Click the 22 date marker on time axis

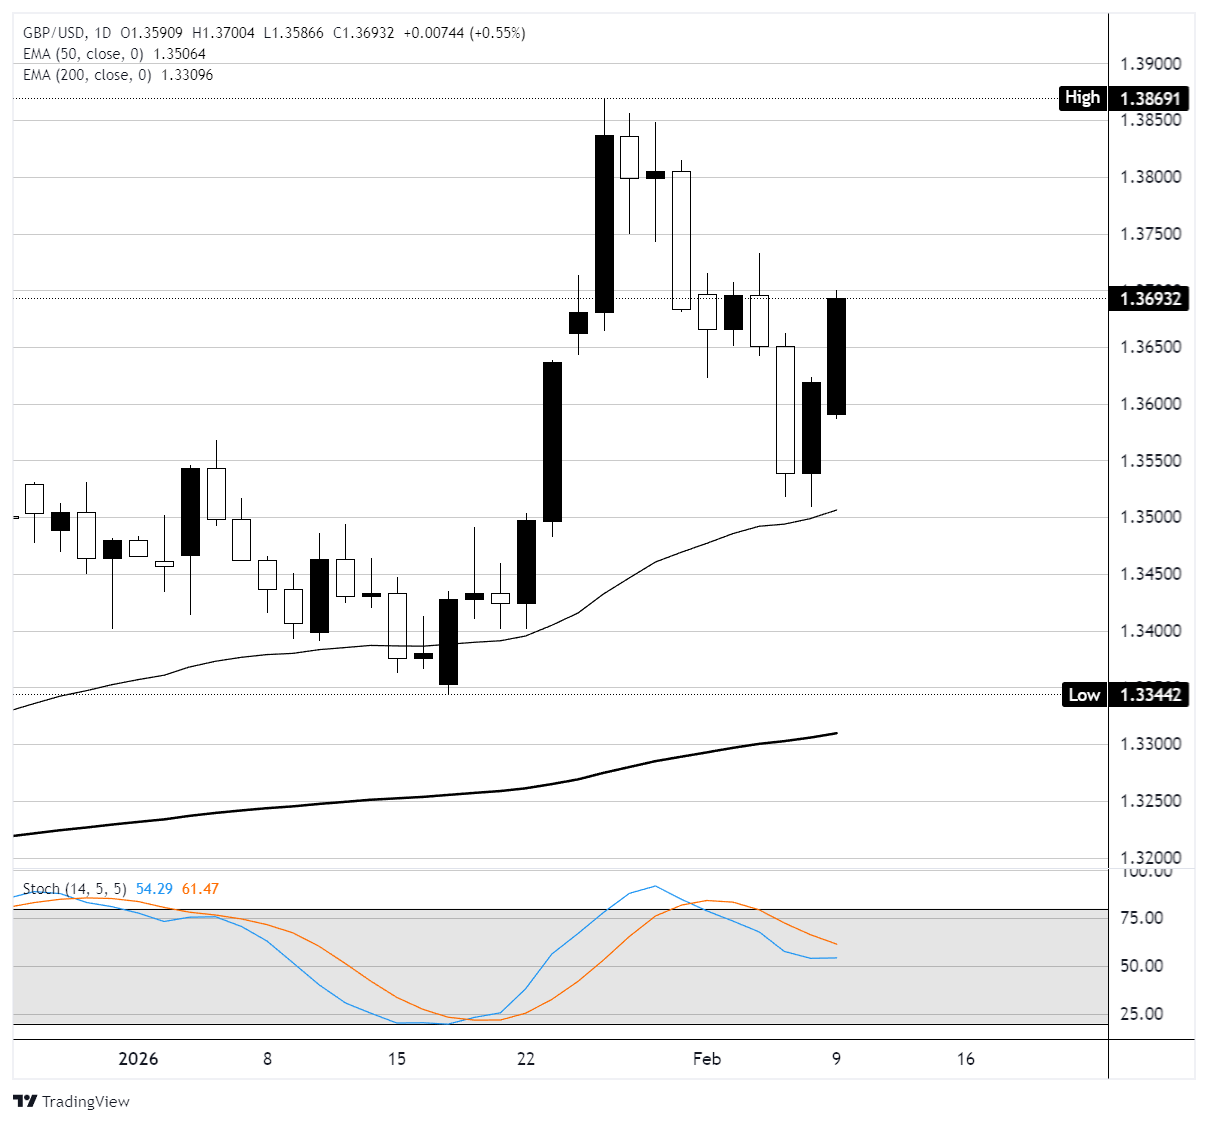pyautogui.click(x=526, y=1059)
